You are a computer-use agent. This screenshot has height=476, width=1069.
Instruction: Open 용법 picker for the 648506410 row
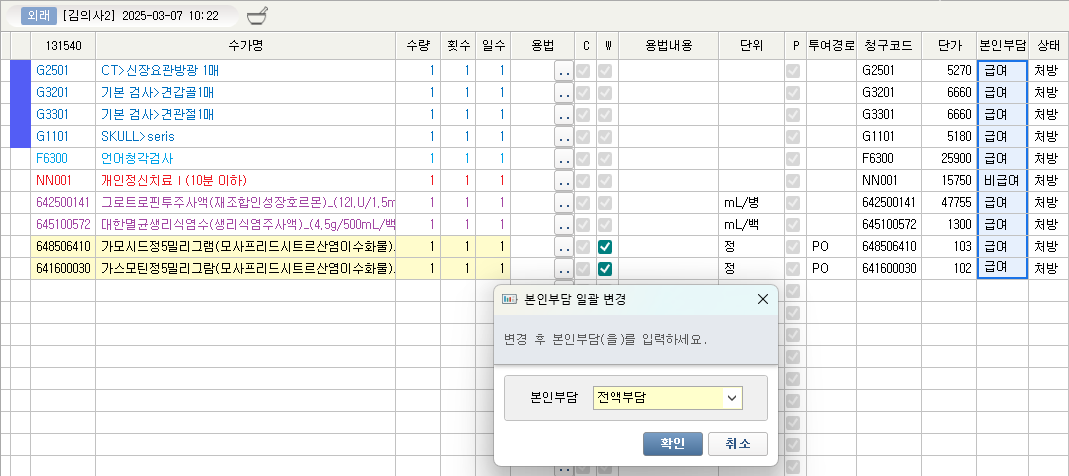point(564,247)
